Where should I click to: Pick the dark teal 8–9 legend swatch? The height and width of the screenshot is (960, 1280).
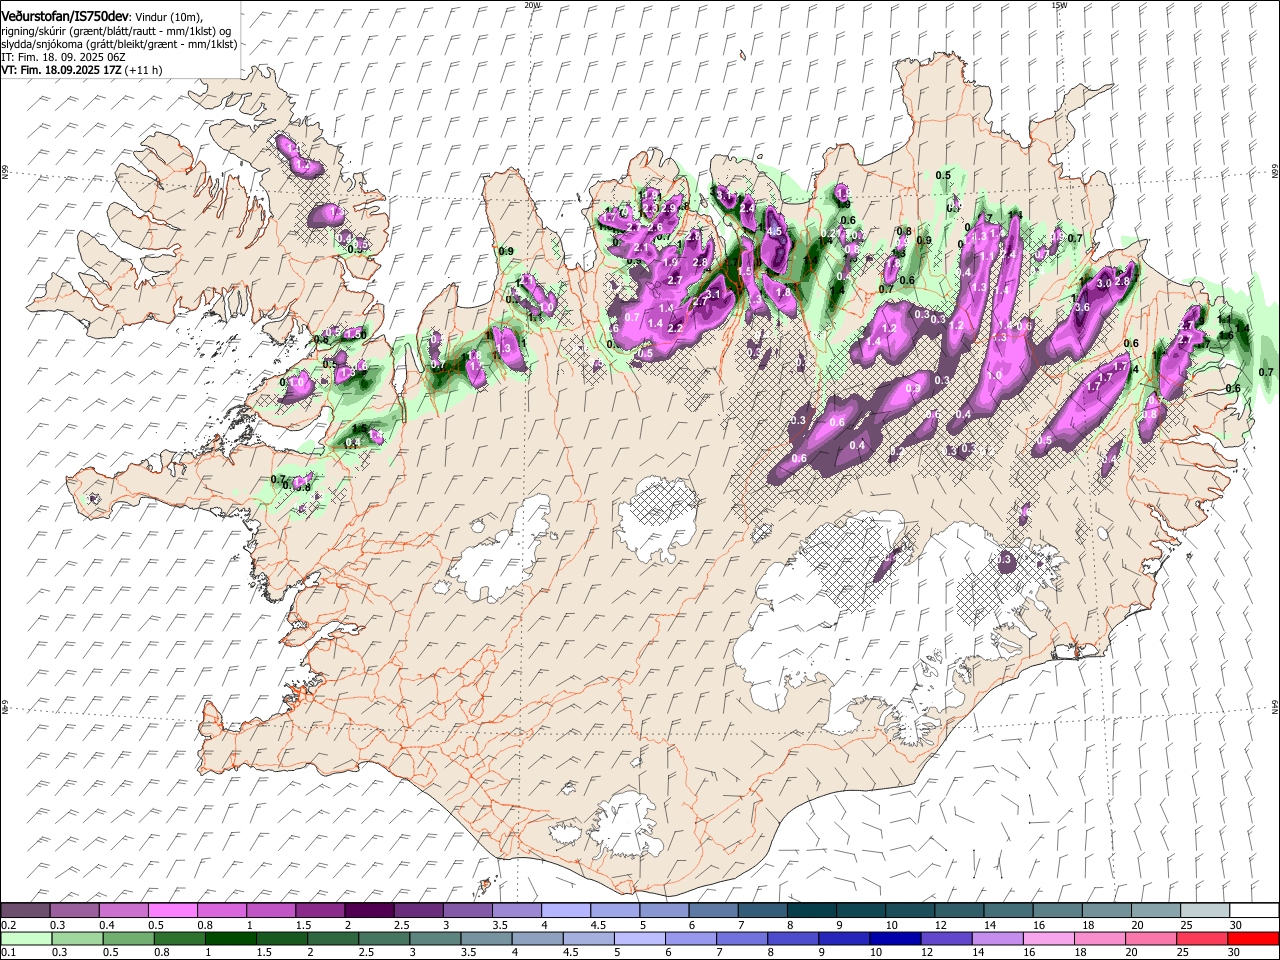tap(810, 911)
